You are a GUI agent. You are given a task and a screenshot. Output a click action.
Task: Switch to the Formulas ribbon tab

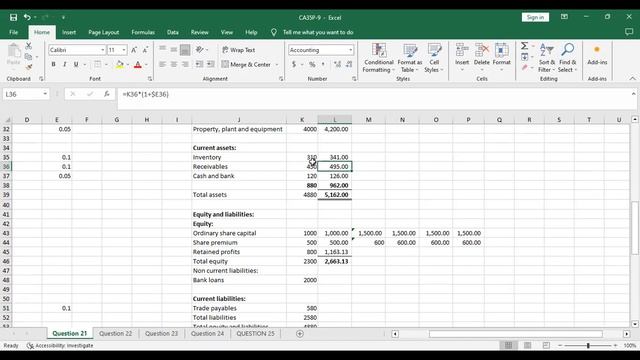tap(143, 32)
